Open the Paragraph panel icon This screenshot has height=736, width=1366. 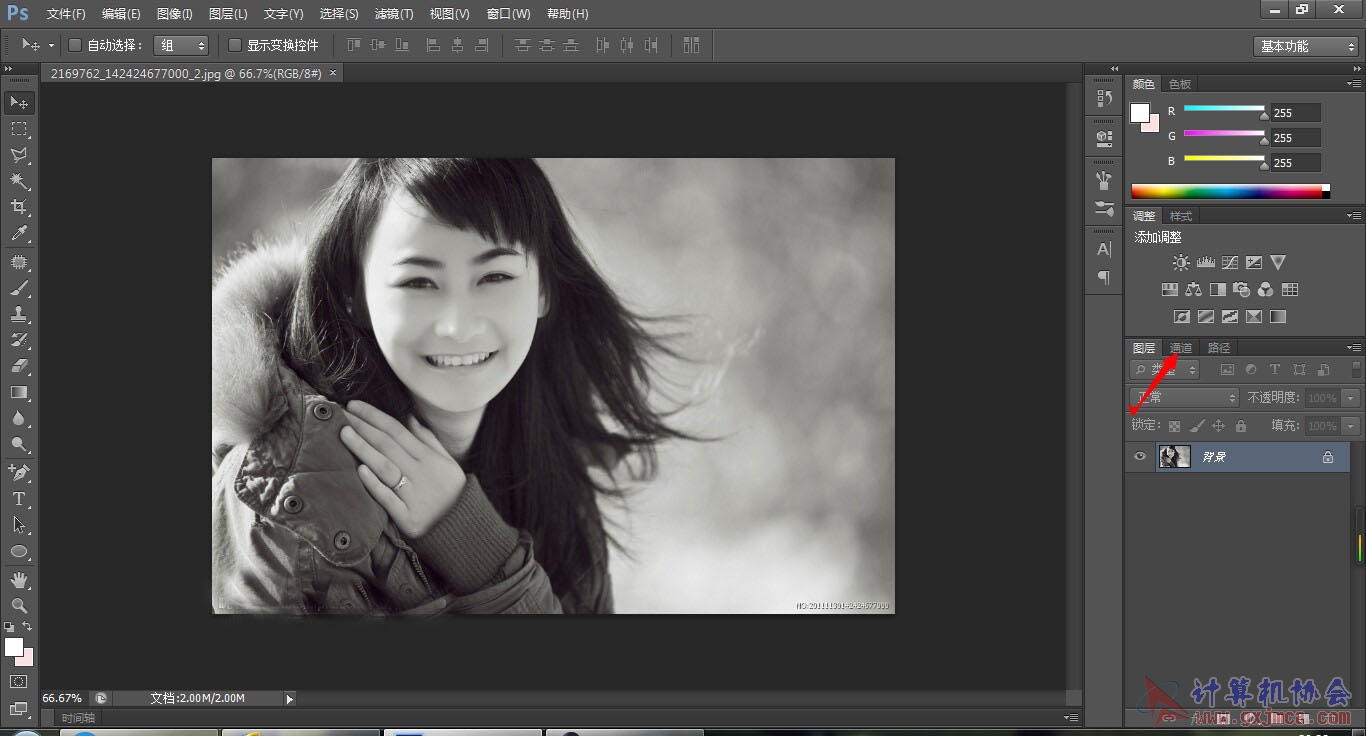[1104, 277]
